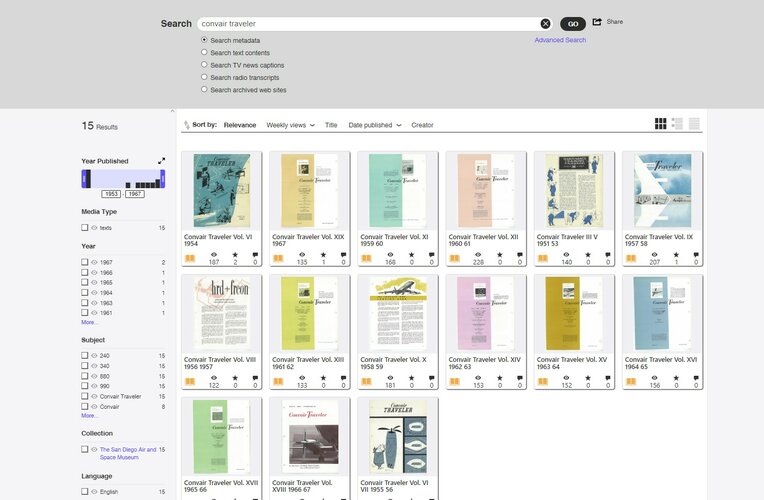Click the book icon on Vol. XV 1963 64
Image resolution: width=764 pixels, height=500 pixels.
pos(542,381)
